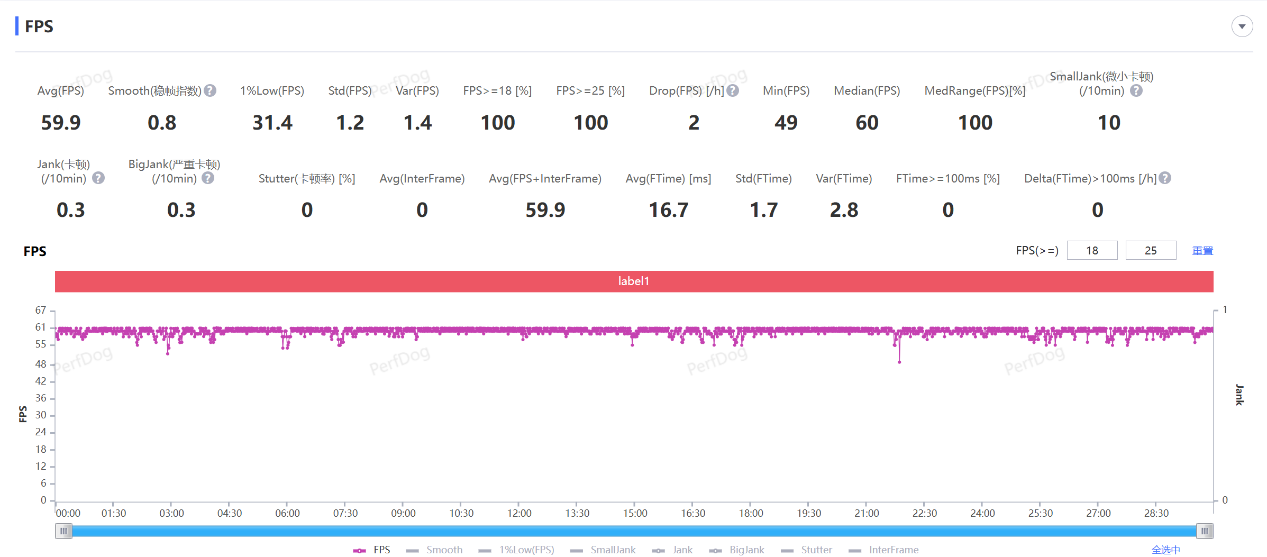This screenshot has width=1267, height=557.
Task: Click help icon beside Drop(FPS) [/h]
Action: pyautogui.click(x=733, y=91)
